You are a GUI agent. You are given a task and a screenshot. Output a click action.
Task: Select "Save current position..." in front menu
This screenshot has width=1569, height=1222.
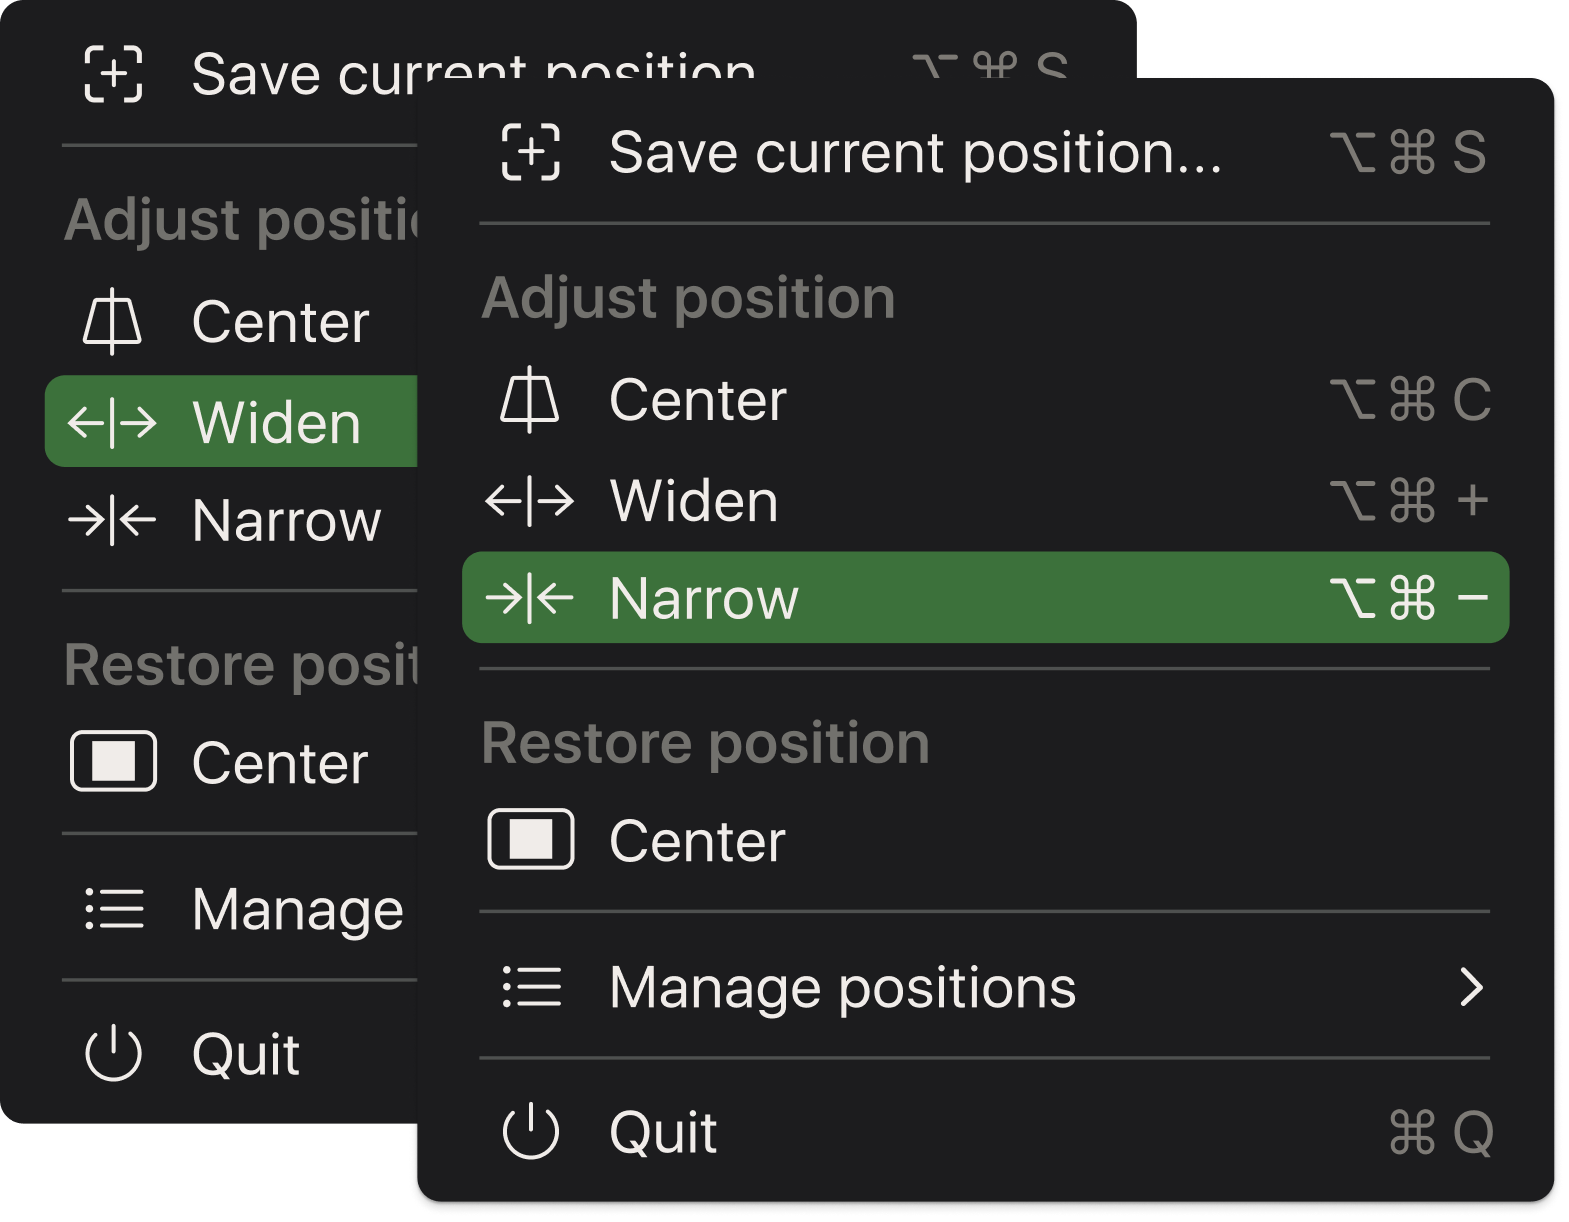tap(914, 153)
